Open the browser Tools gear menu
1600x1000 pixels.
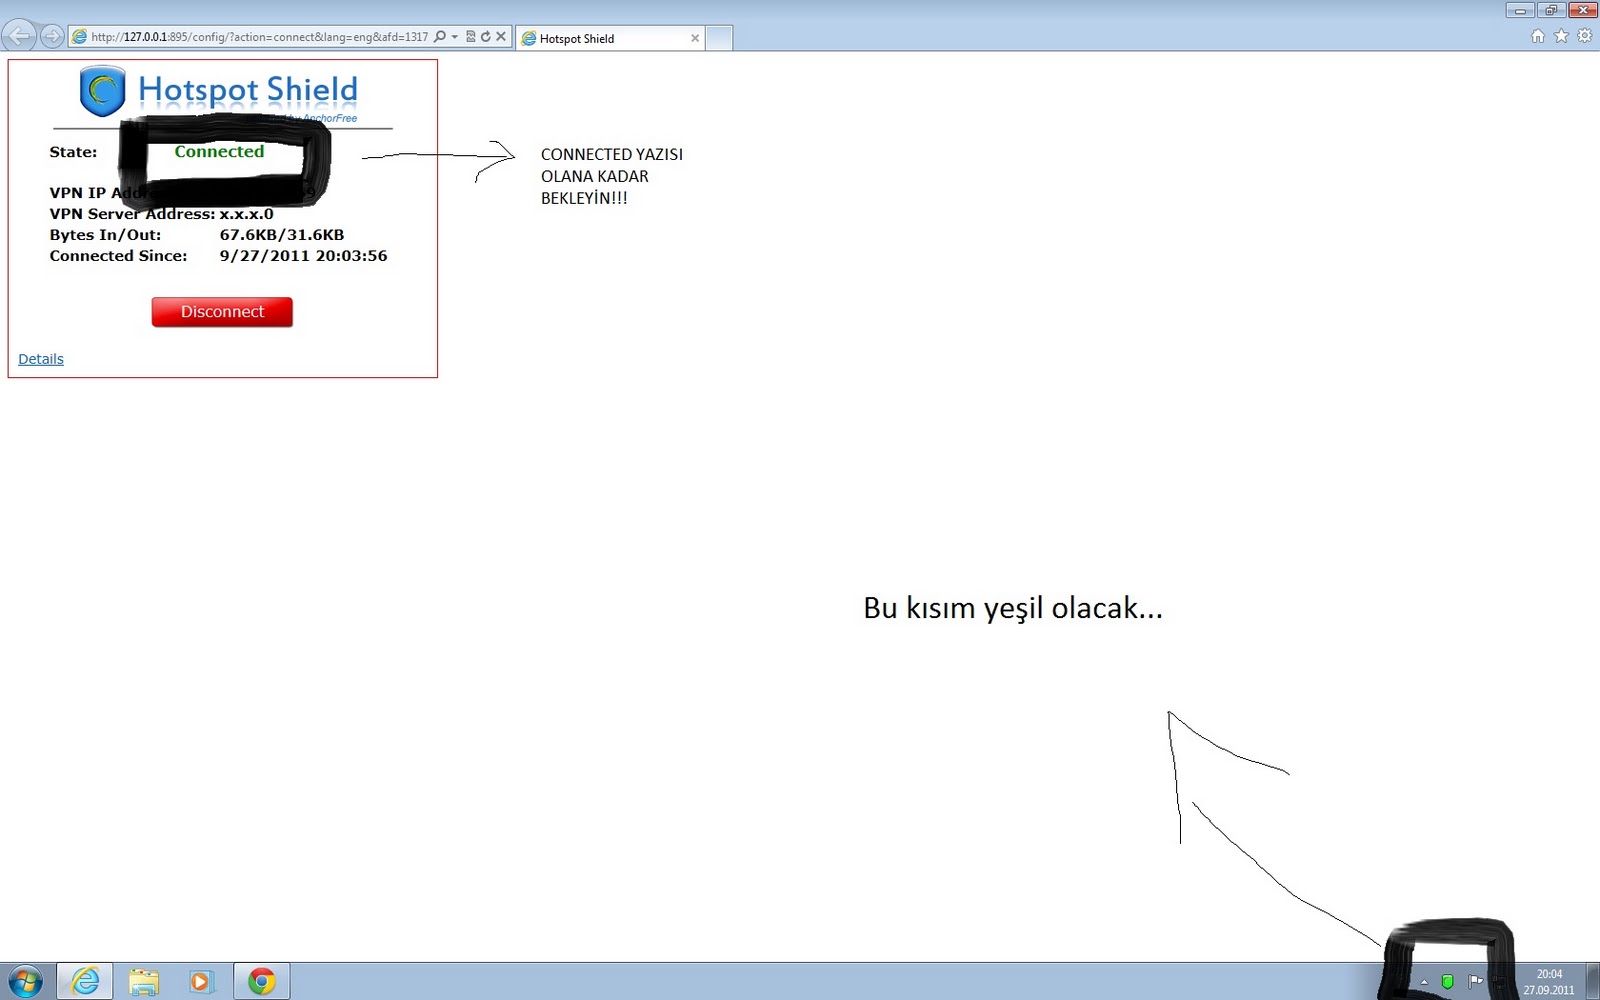click(x=1584, y=36)
